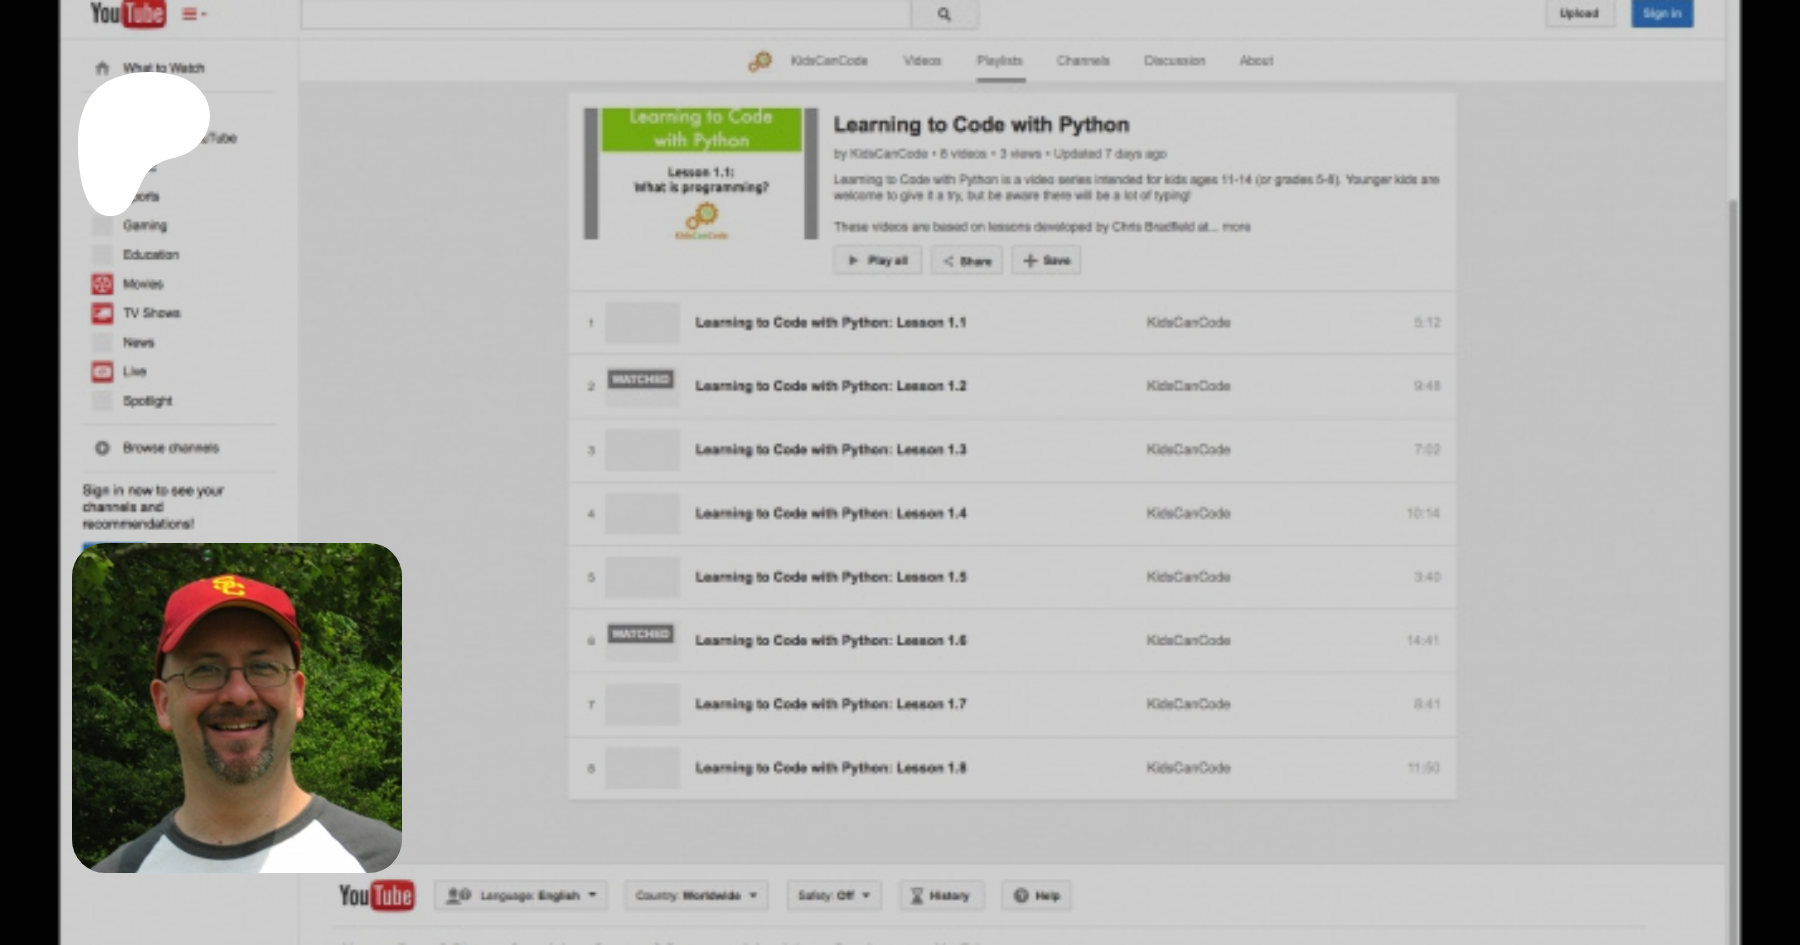
Task: Open Learning to Code with Python: Lesson 1.3
Action: coord(830,450)
